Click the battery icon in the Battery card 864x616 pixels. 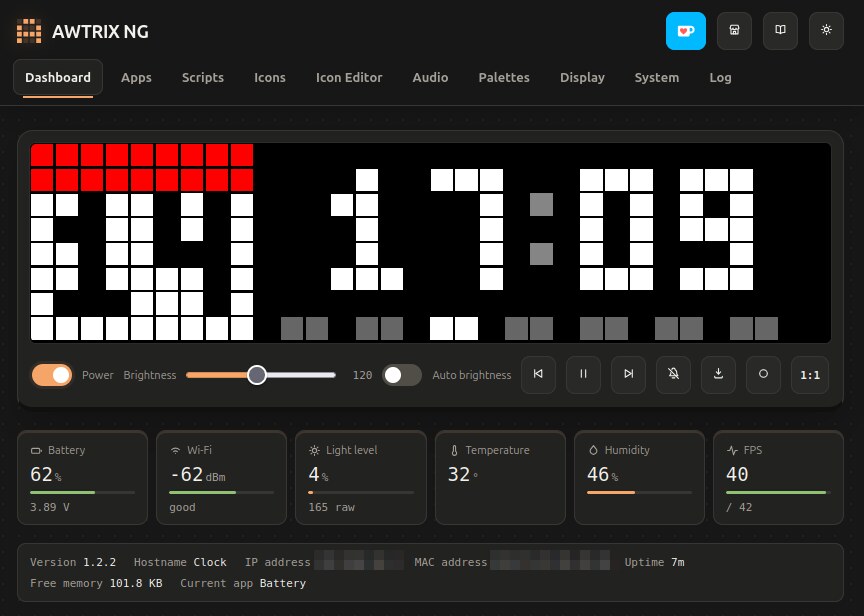click(36, 451)
